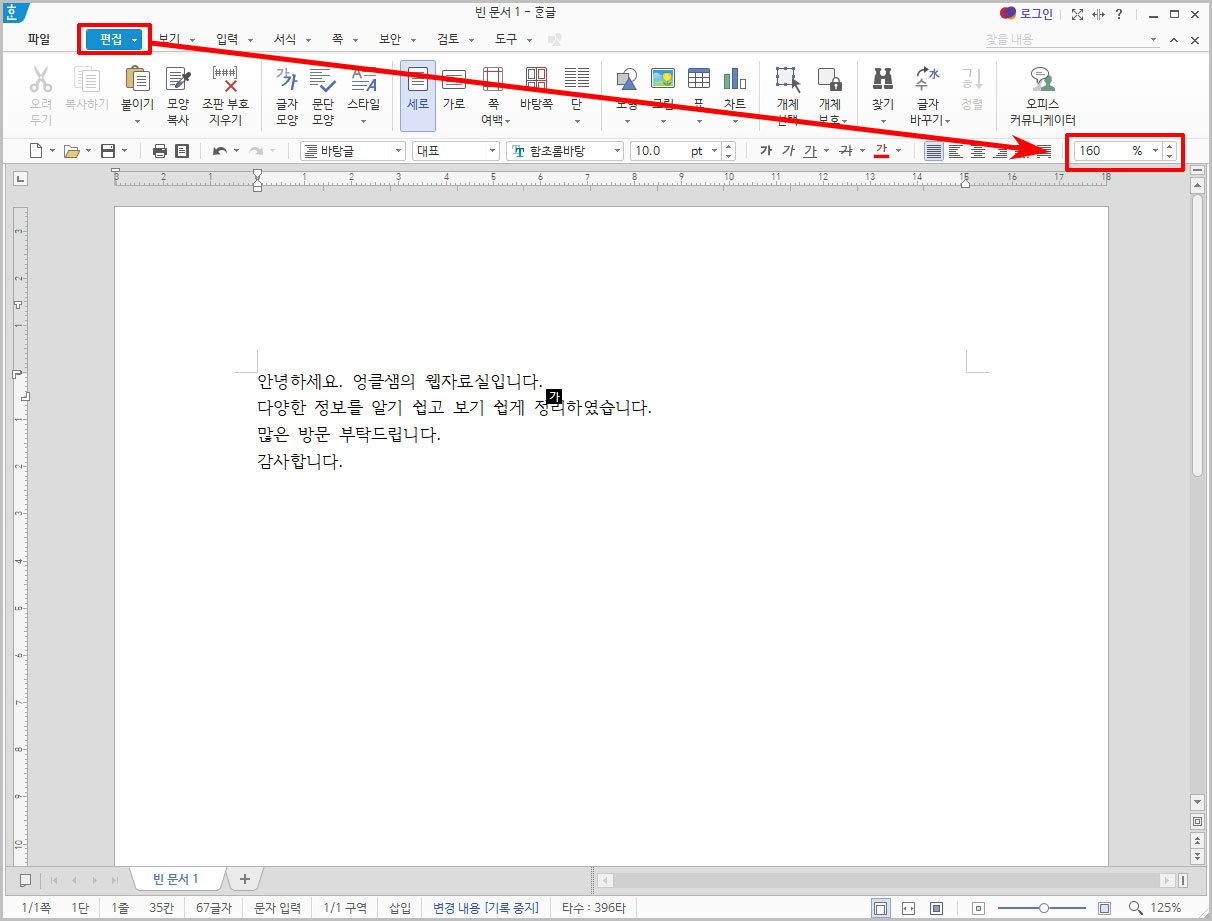Toggle underline 가 formatting
Screen dimensions: 1212x921
pos(810,151)
